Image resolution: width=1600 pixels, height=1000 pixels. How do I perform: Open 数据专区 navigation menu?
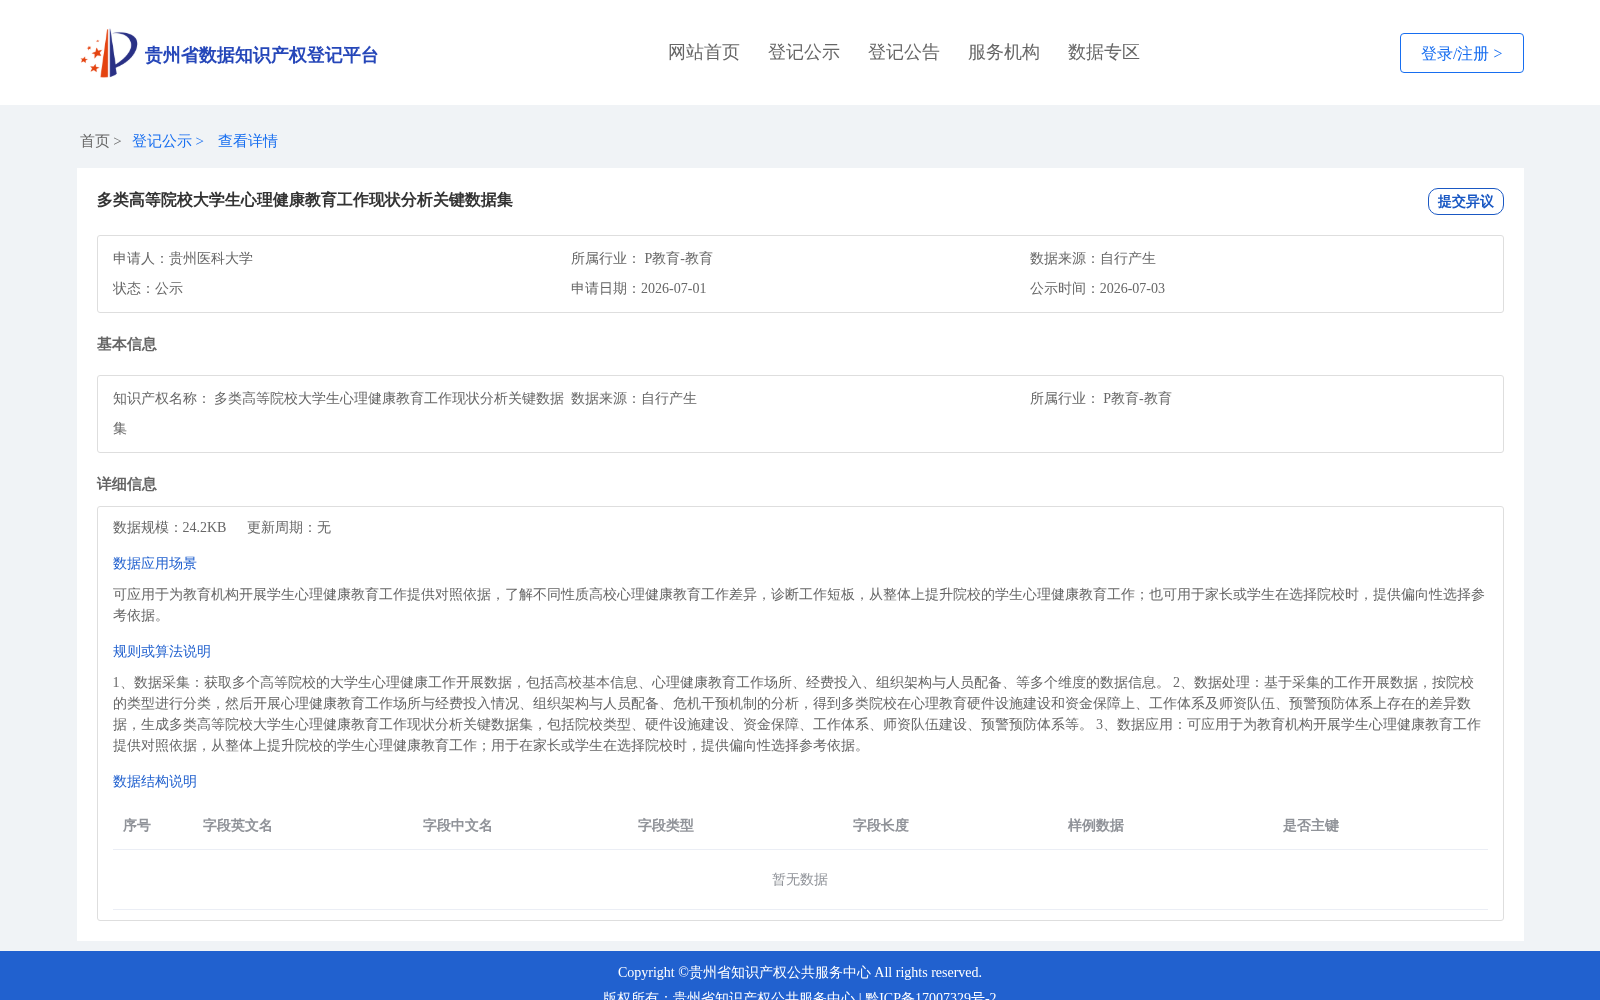pos(1104,52)
